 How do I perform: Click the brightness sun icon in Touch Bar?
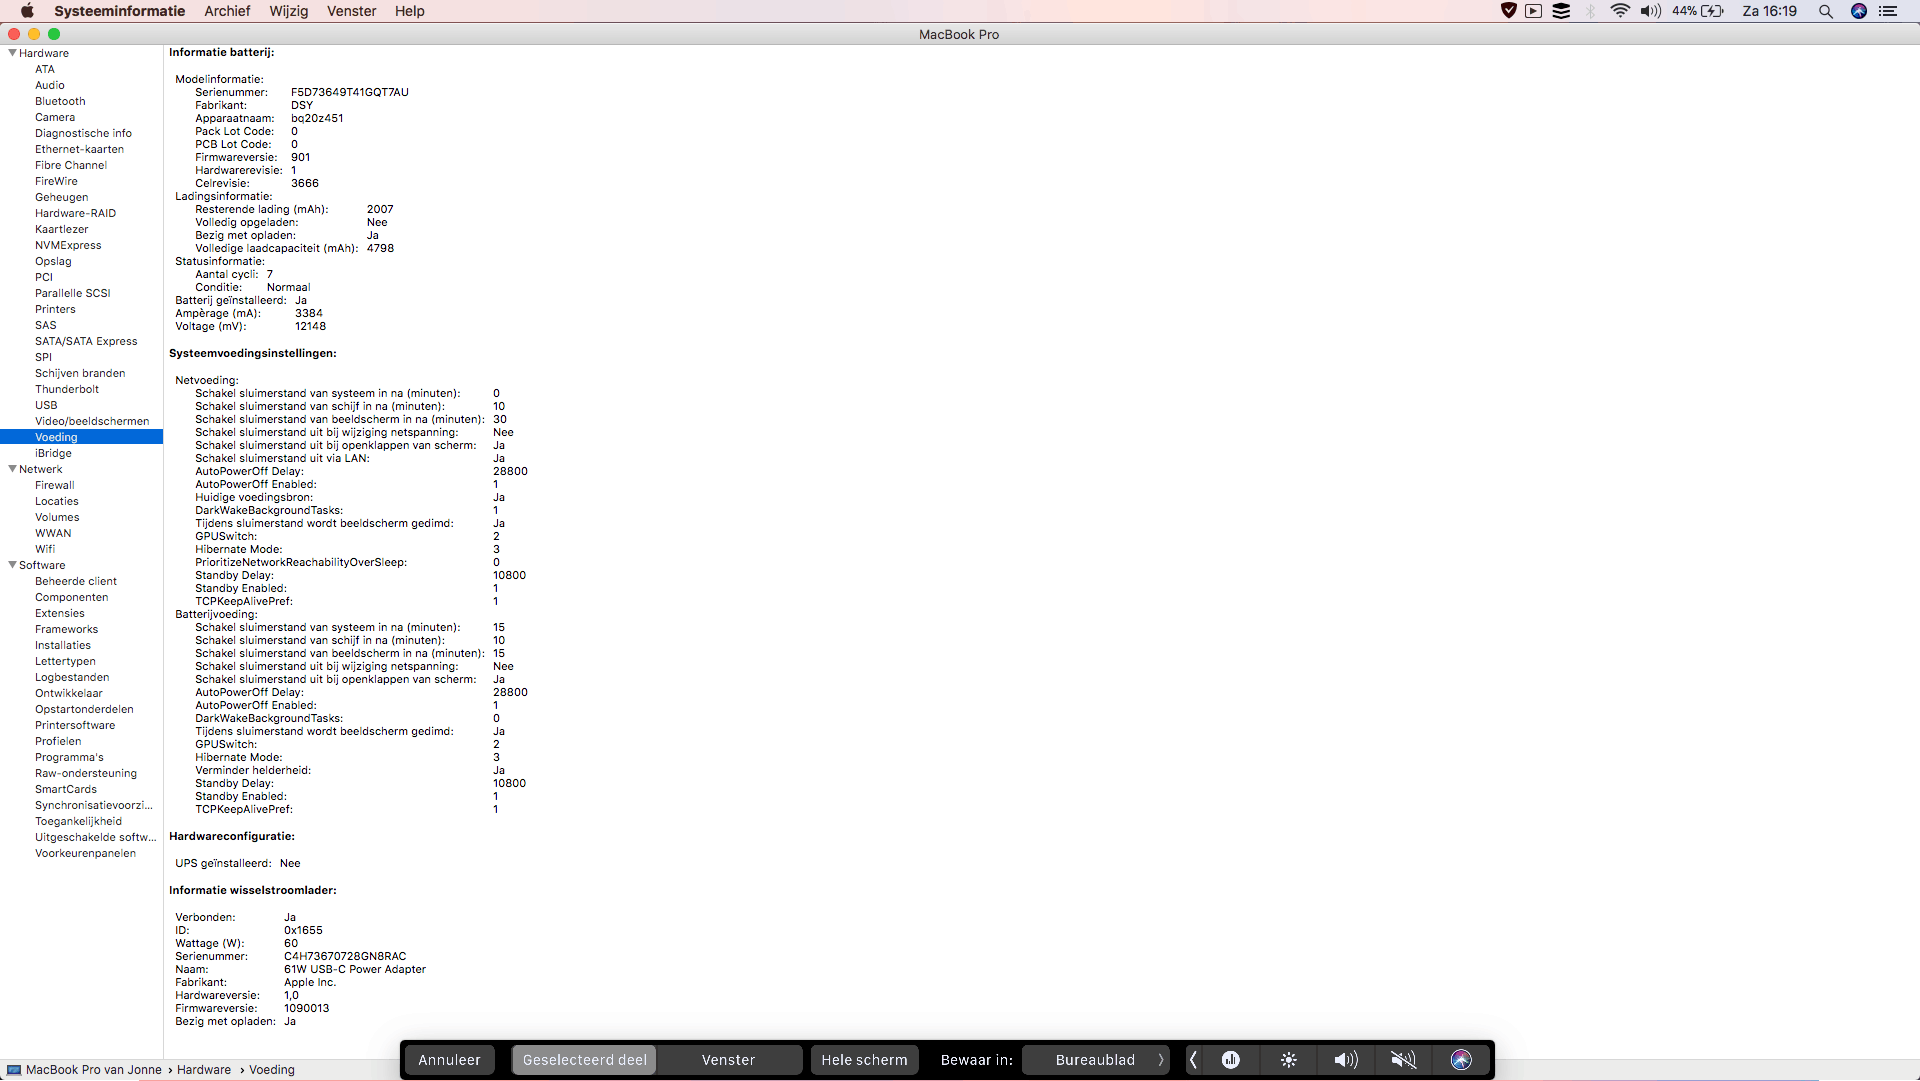tap(1288, 1060)
